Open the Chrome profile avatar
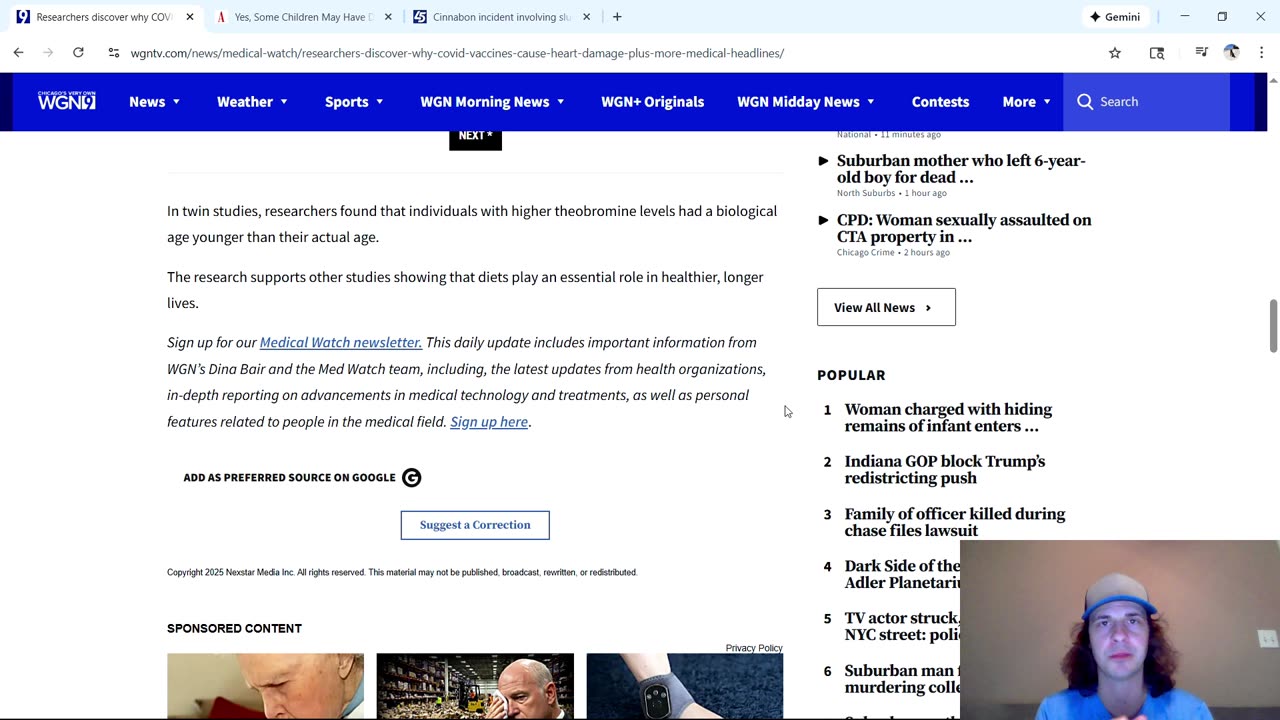The width and height of the screenshot is (1280, 720). click(1231, 53)
